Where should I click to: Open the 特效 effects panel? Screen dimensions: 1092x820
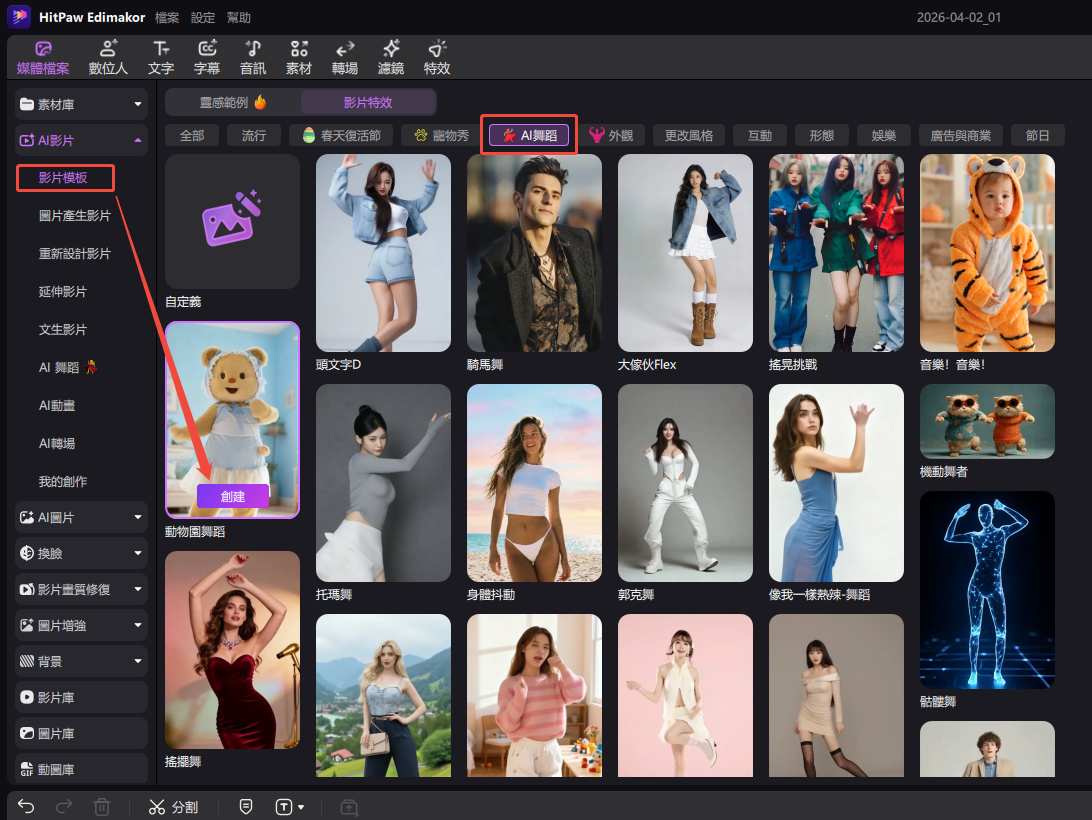pos(437,57)
